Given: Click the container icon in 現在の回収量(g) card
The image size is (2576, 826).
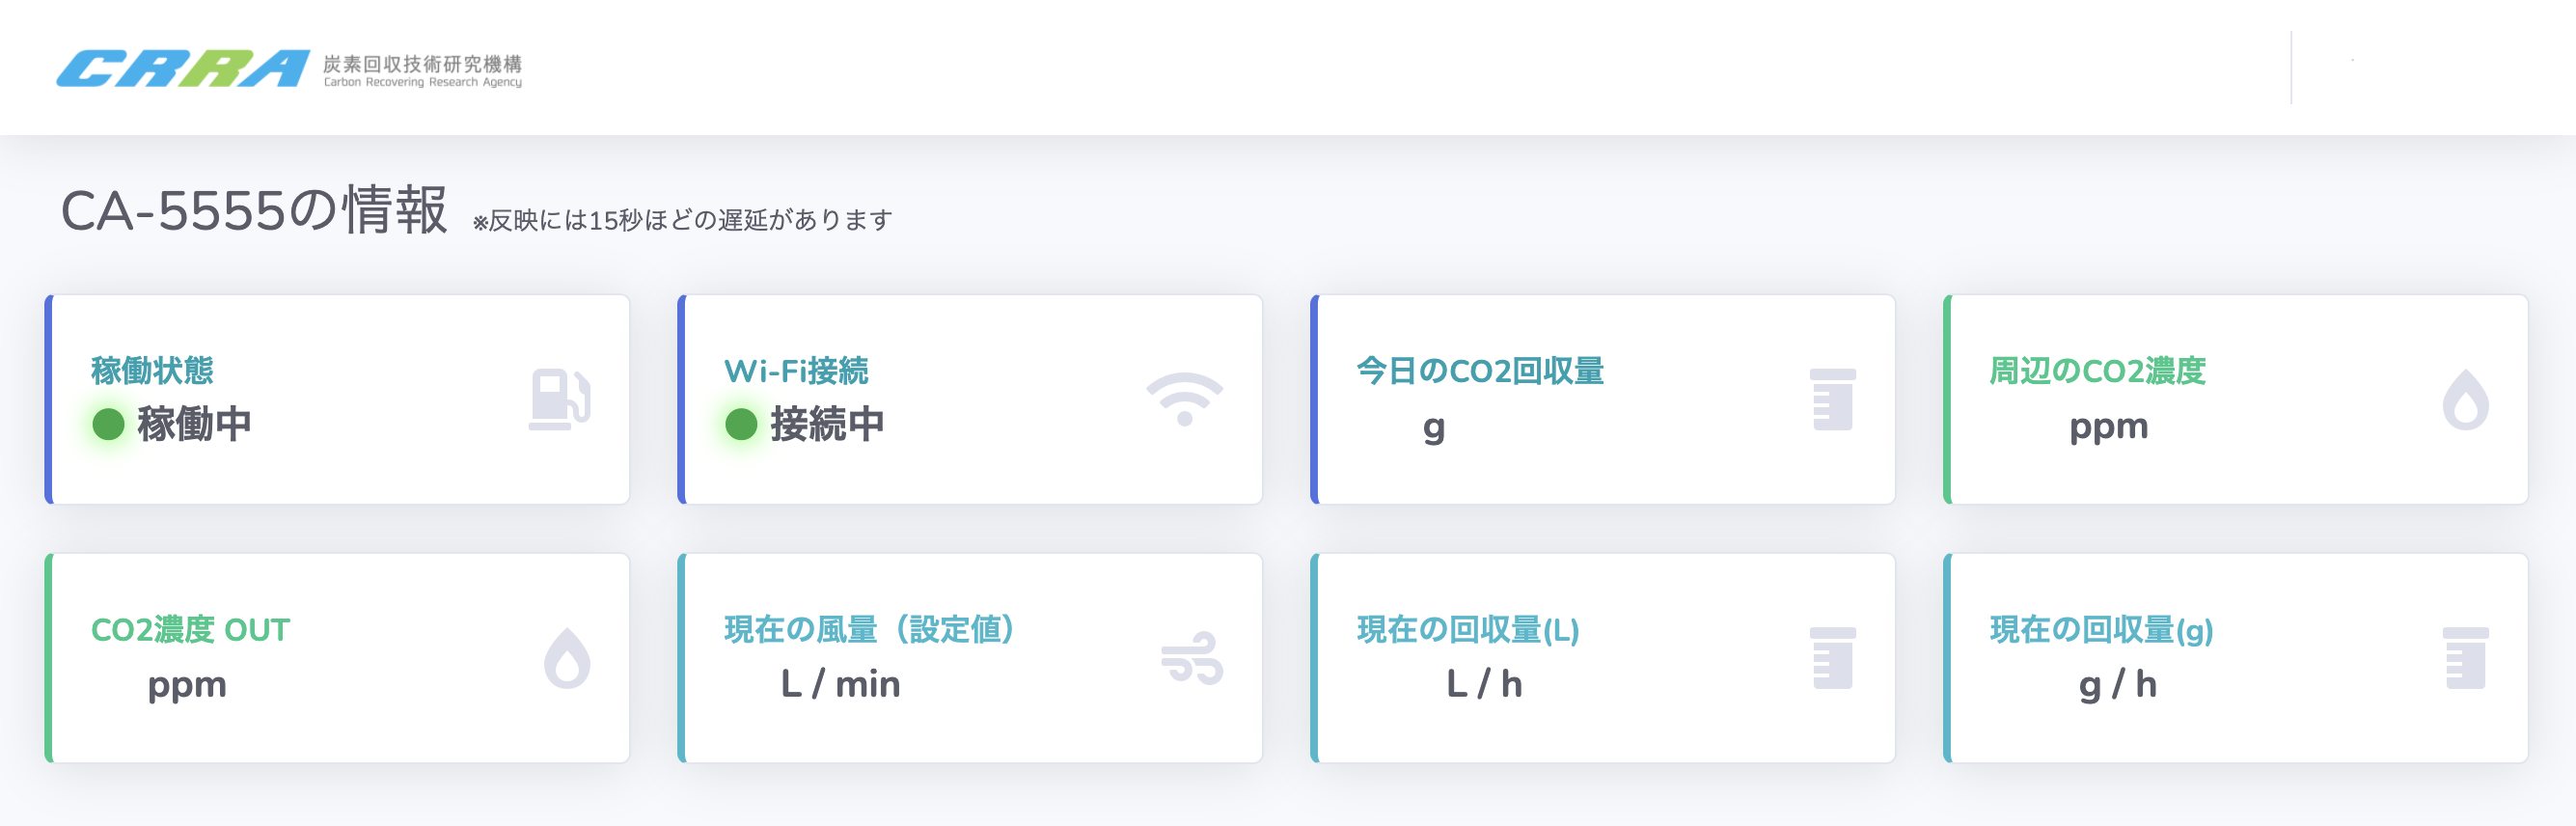Looking at the screenshot, I should 2465,658.
